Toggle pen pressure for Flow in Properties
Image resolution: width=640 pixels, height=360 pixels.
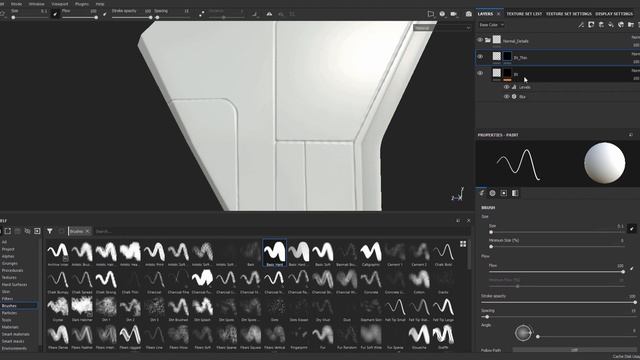(631, 269)
